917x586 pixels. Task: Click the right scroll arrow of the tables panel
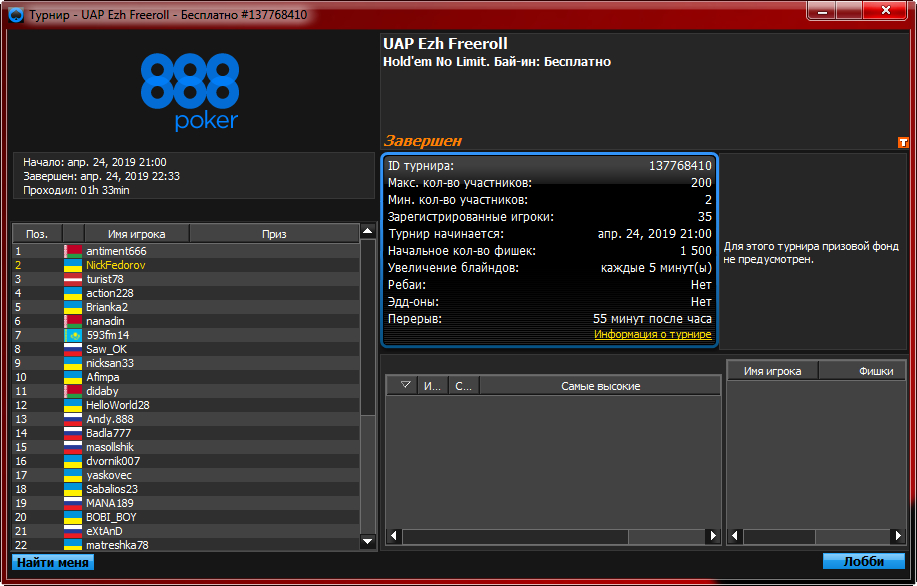(x=713, y=536)
